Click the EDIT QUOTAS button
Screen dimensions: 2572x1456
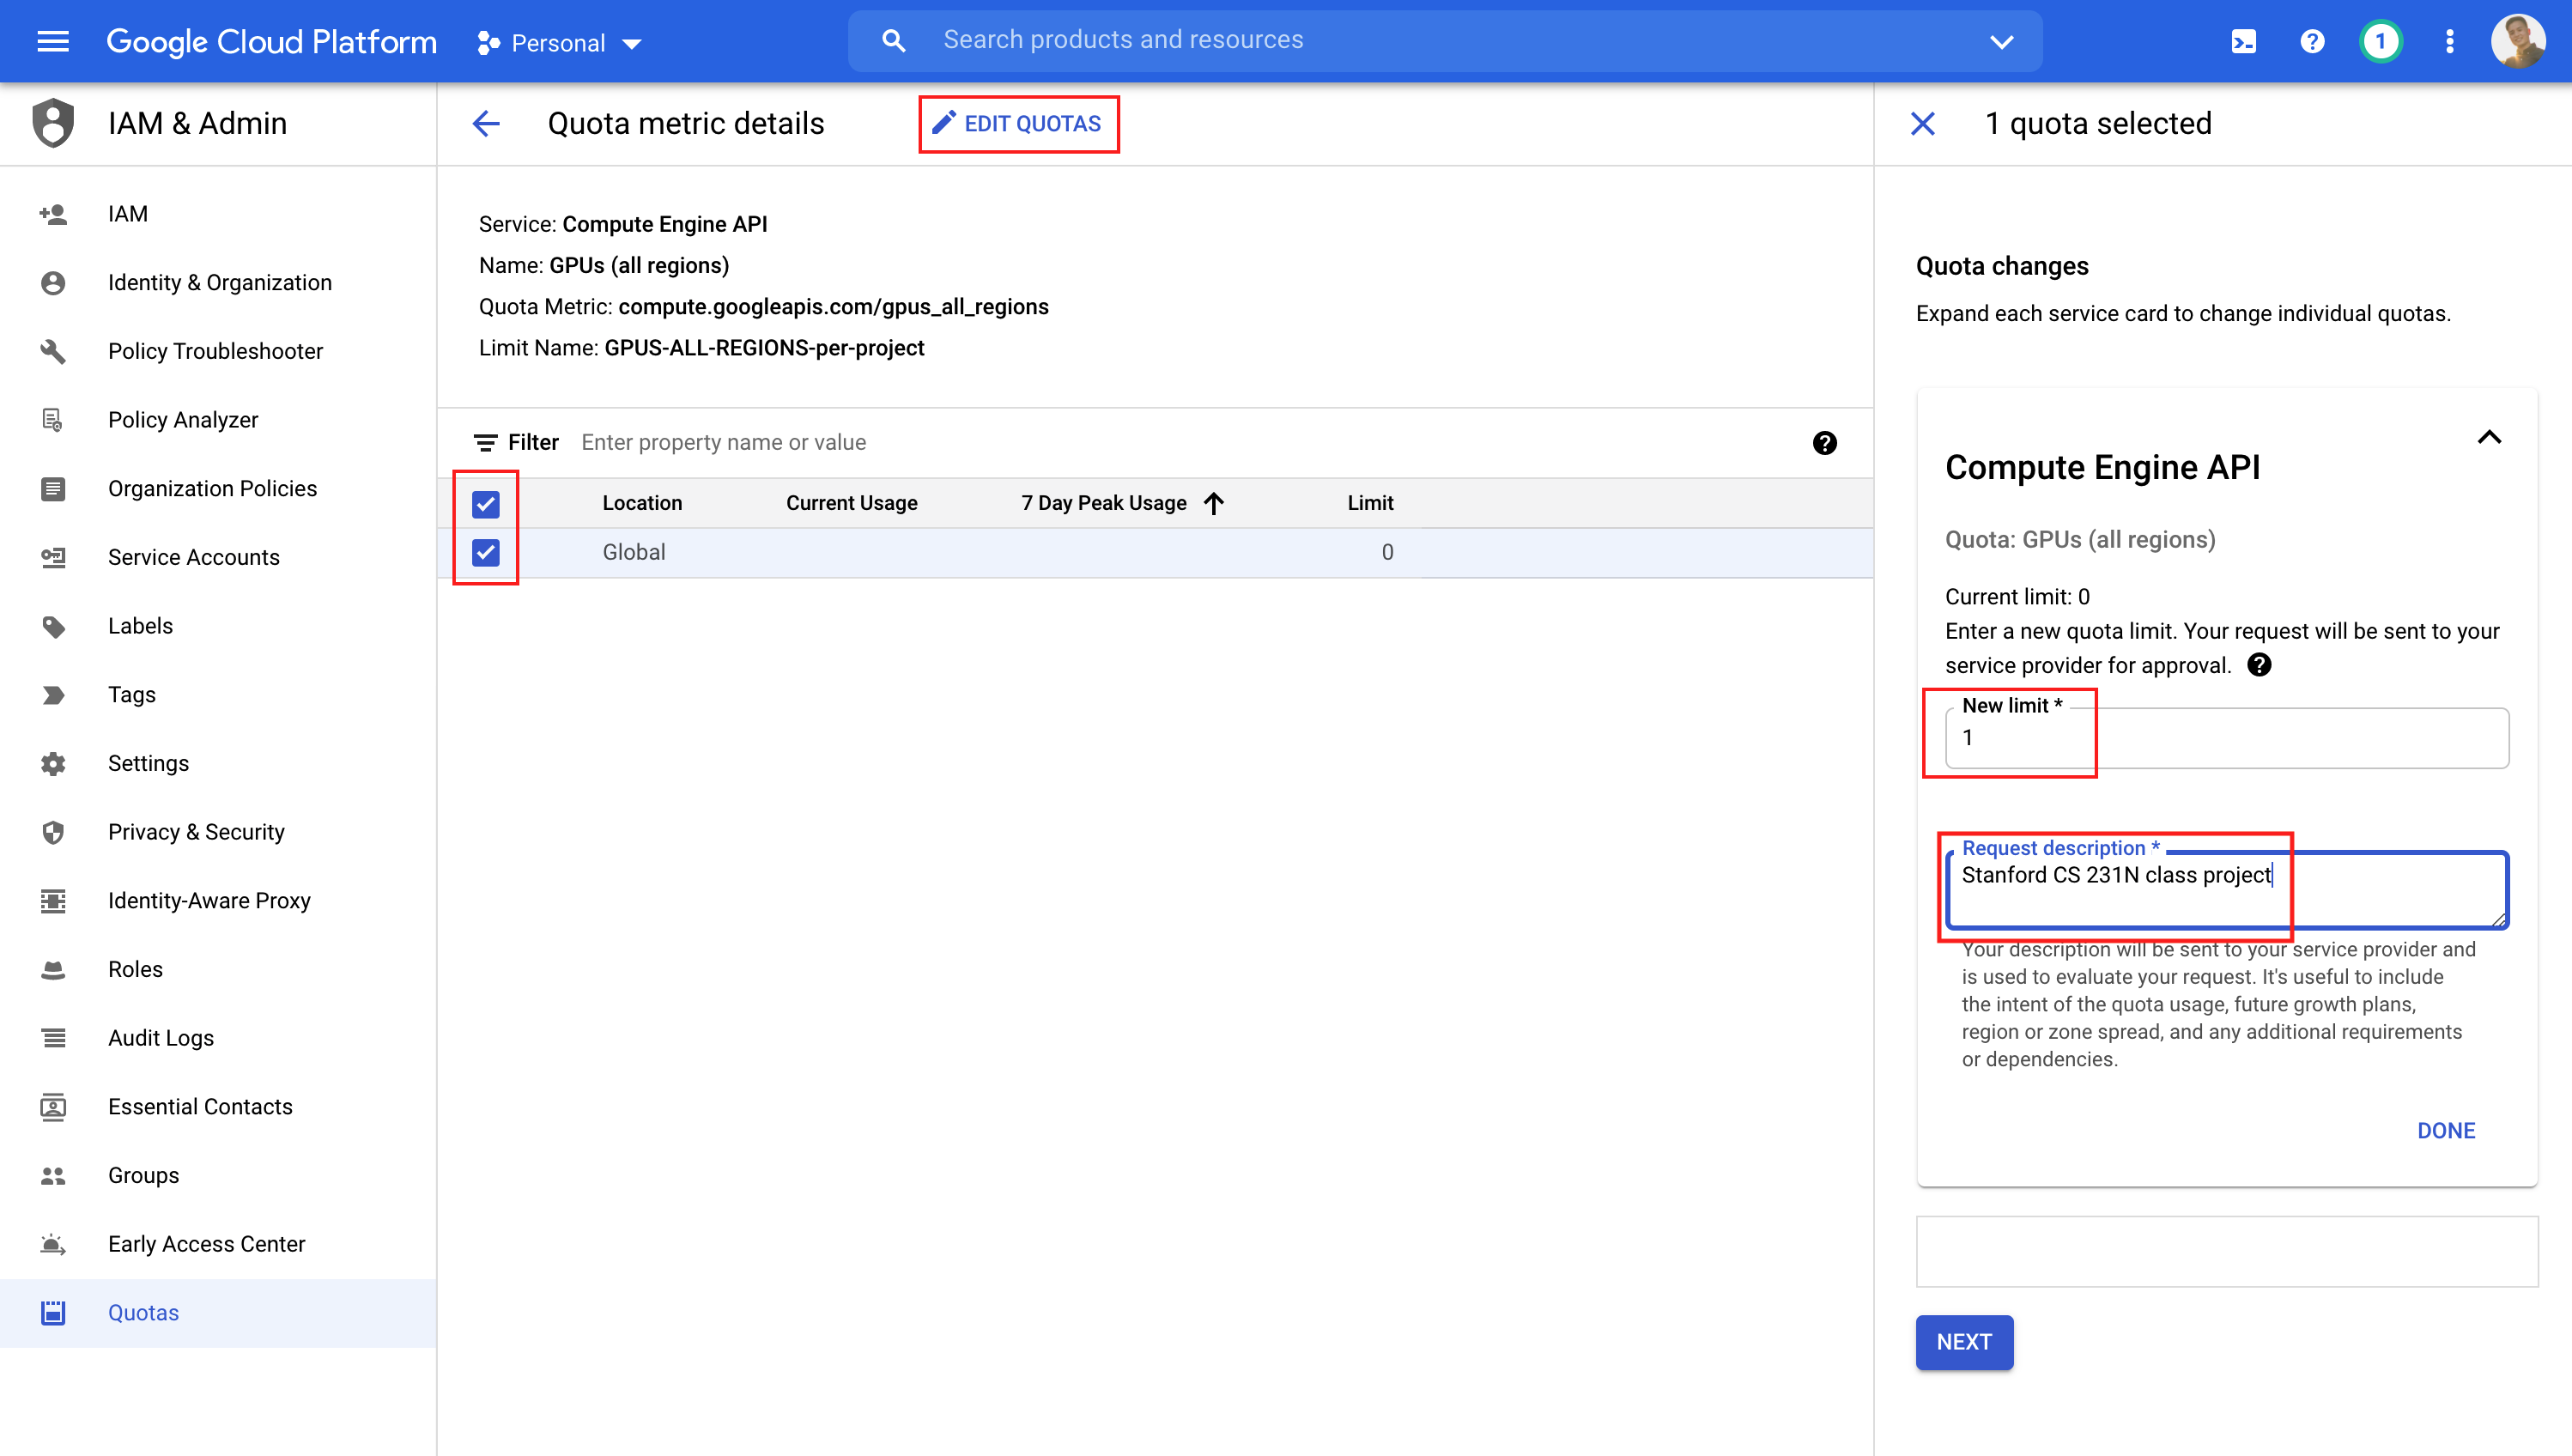[x=1018, y=123]
